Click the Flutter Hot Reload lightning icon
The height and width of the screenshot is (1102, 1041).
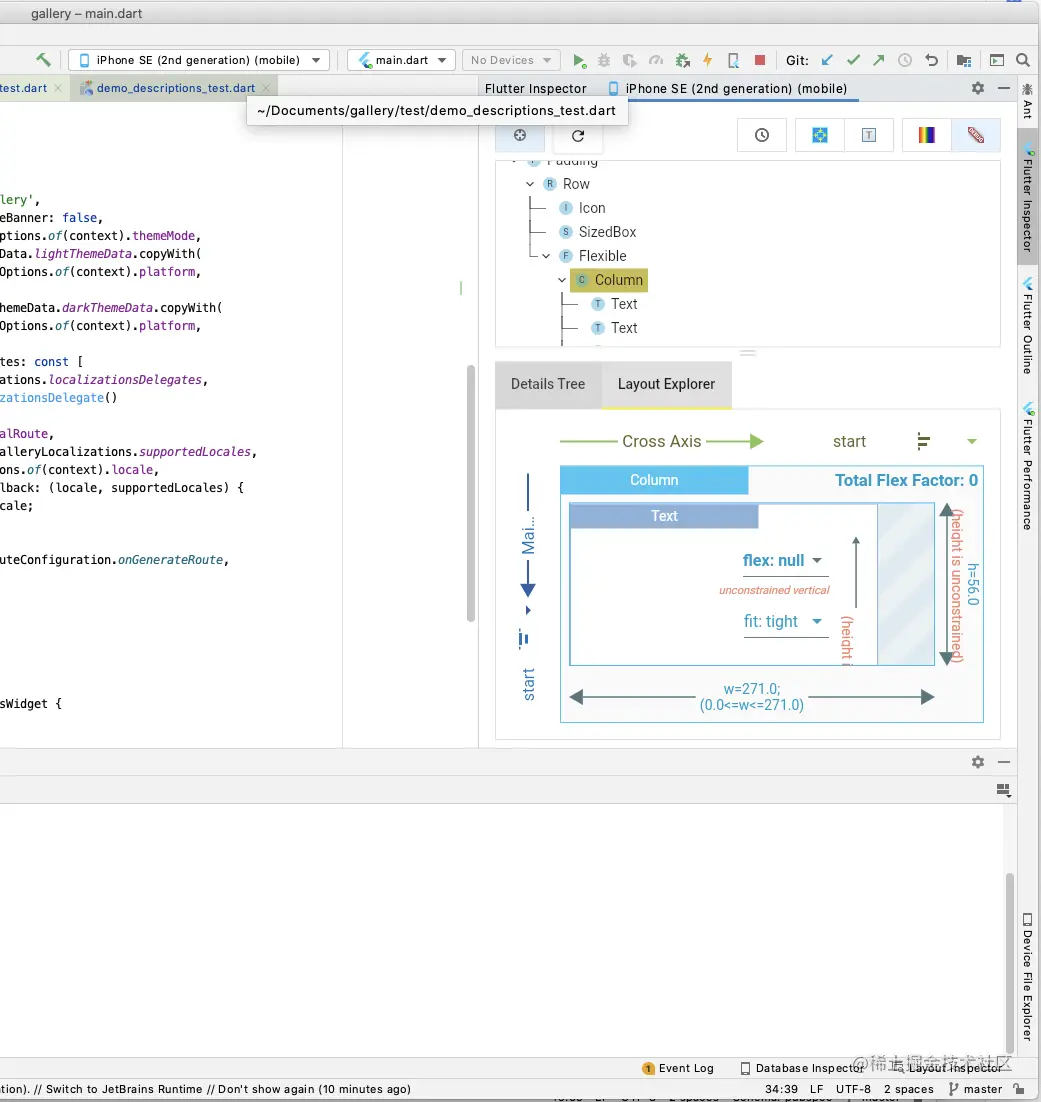[x=708, y=60]
